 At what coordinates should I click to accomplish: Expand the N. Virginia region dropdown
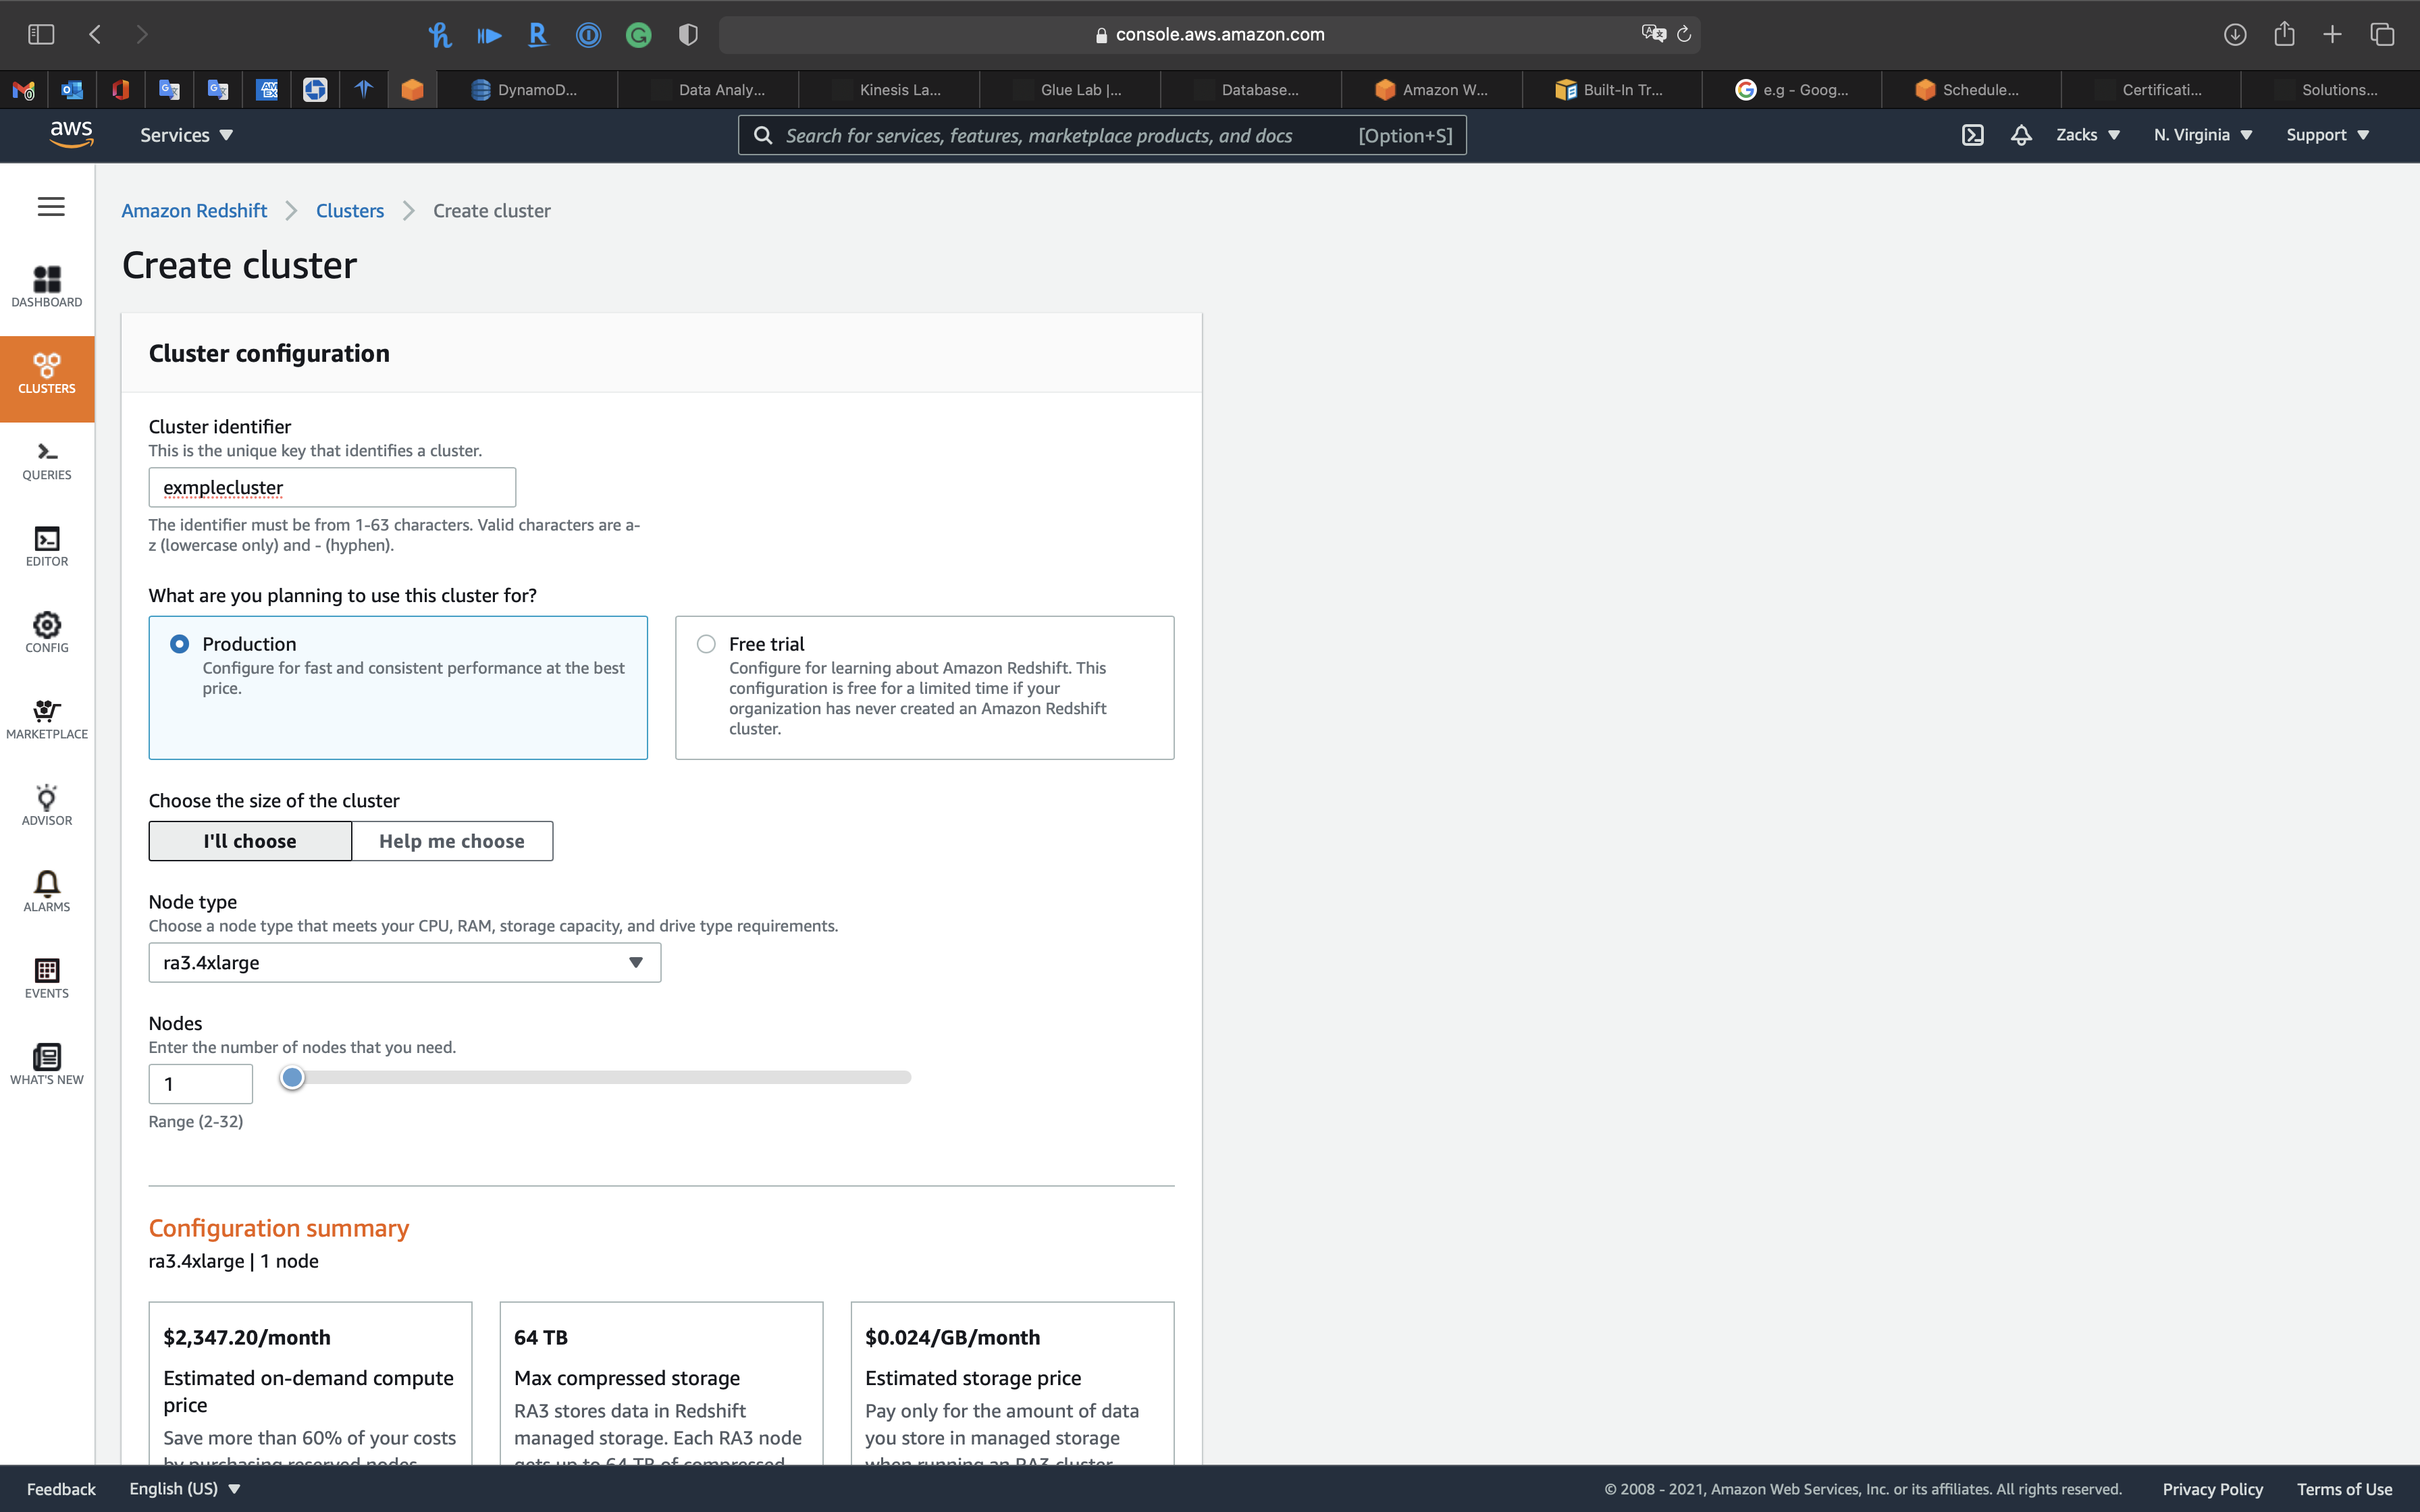[2202, 135]
